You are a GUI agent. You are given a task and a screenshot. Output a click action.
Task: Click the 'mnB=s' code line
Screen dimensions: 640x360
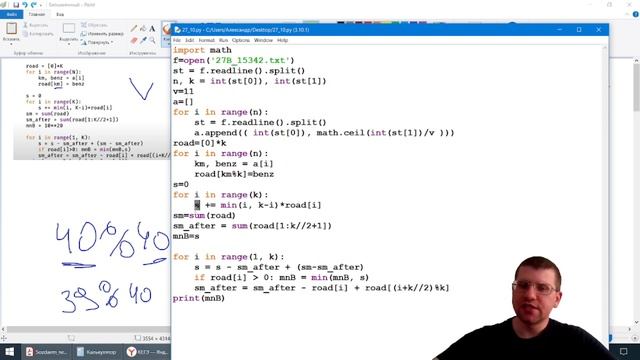pyautogui.click(x=186, y=236)
